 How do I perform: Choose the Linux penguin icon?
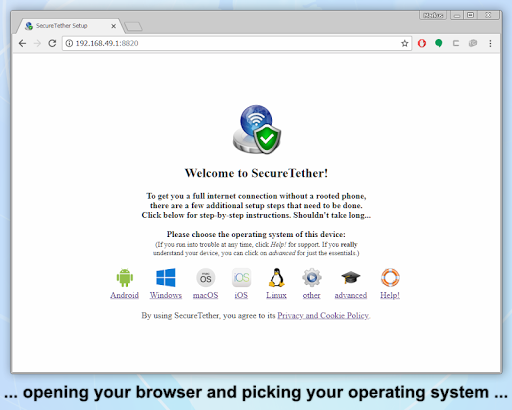276,278
